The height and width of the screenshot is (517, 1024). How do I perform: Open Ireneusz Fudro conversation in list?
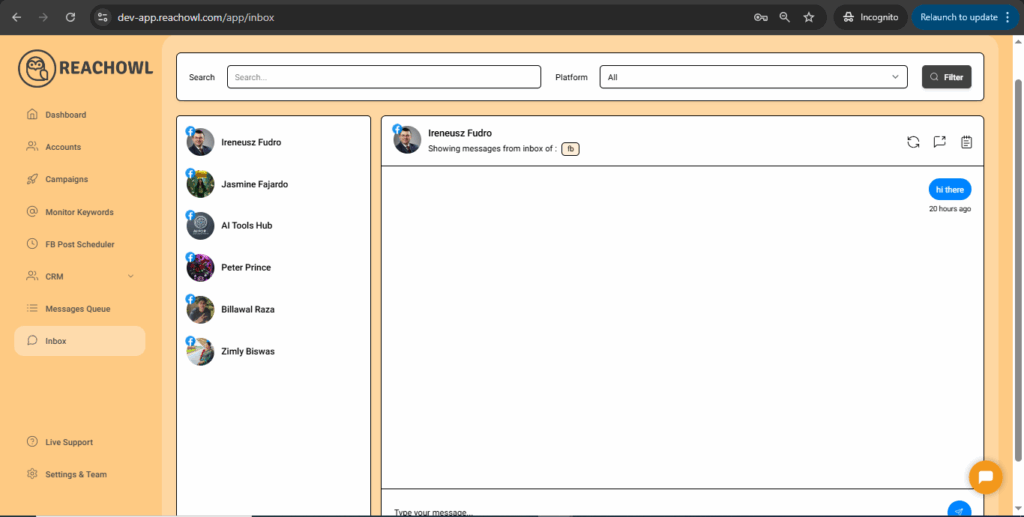pos(274,142)
